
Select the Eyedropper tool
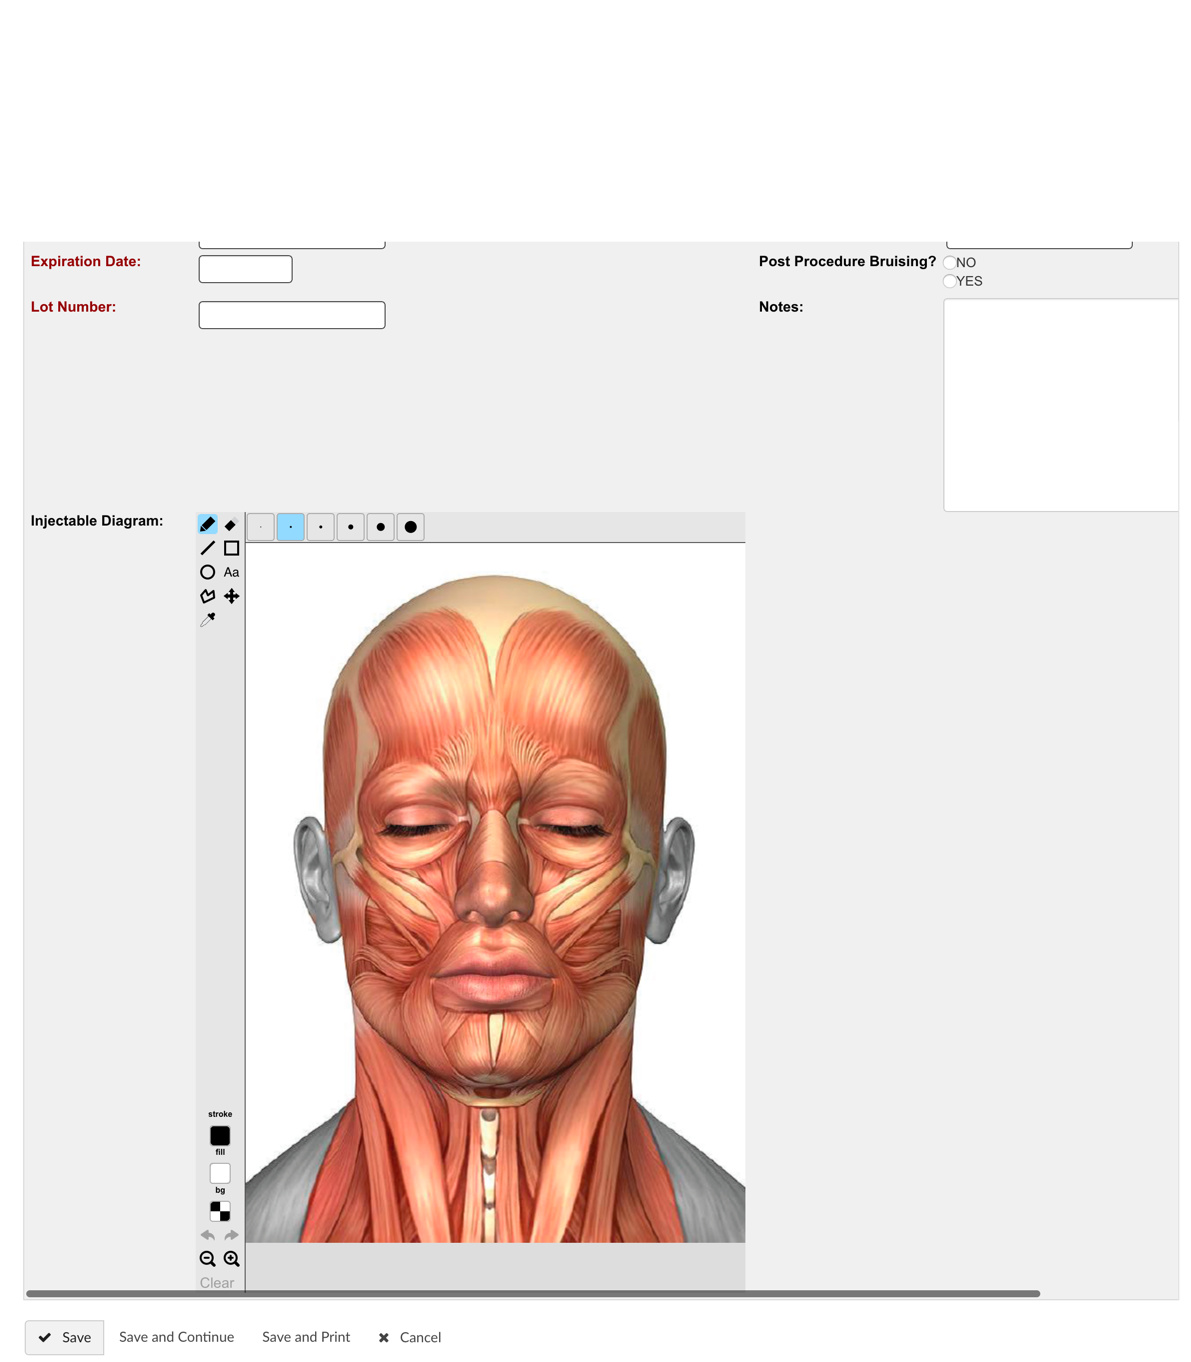[x=207, y=620]
